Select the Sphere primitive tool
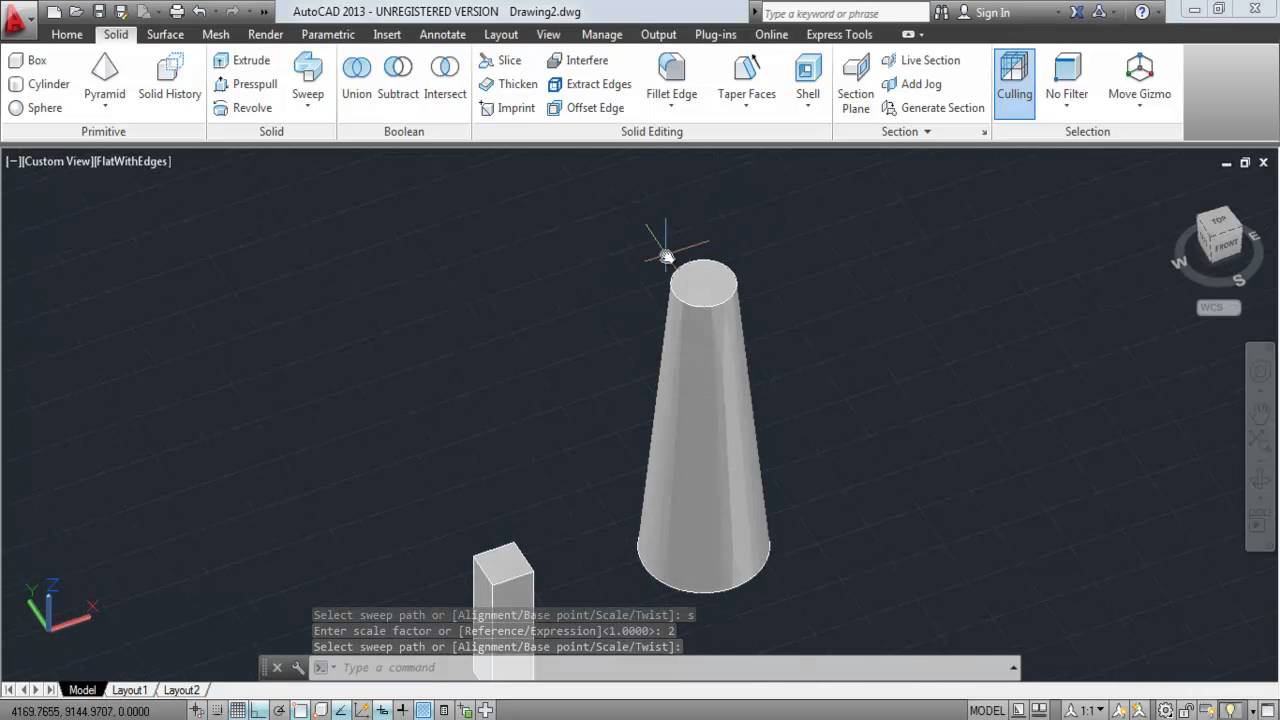Viewport: 1280px width, 720px height. [36, 108]
